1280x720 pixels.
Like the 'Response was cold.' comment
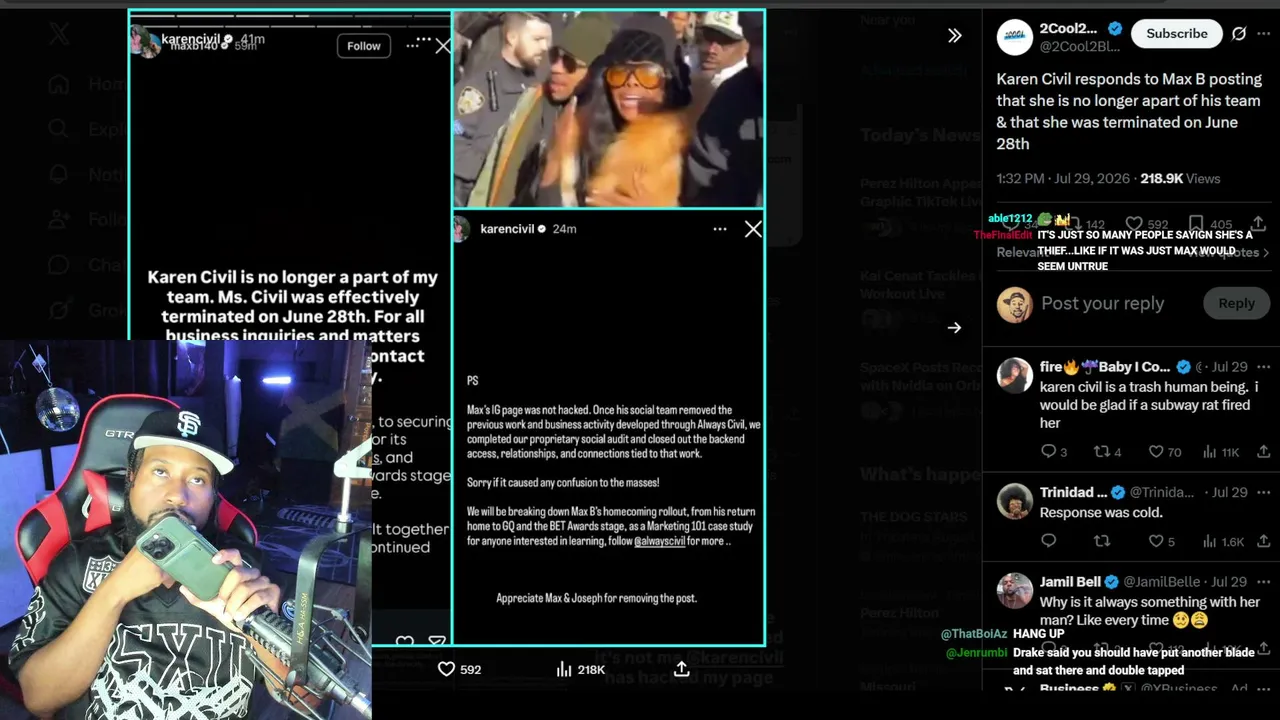point(1156,541)
